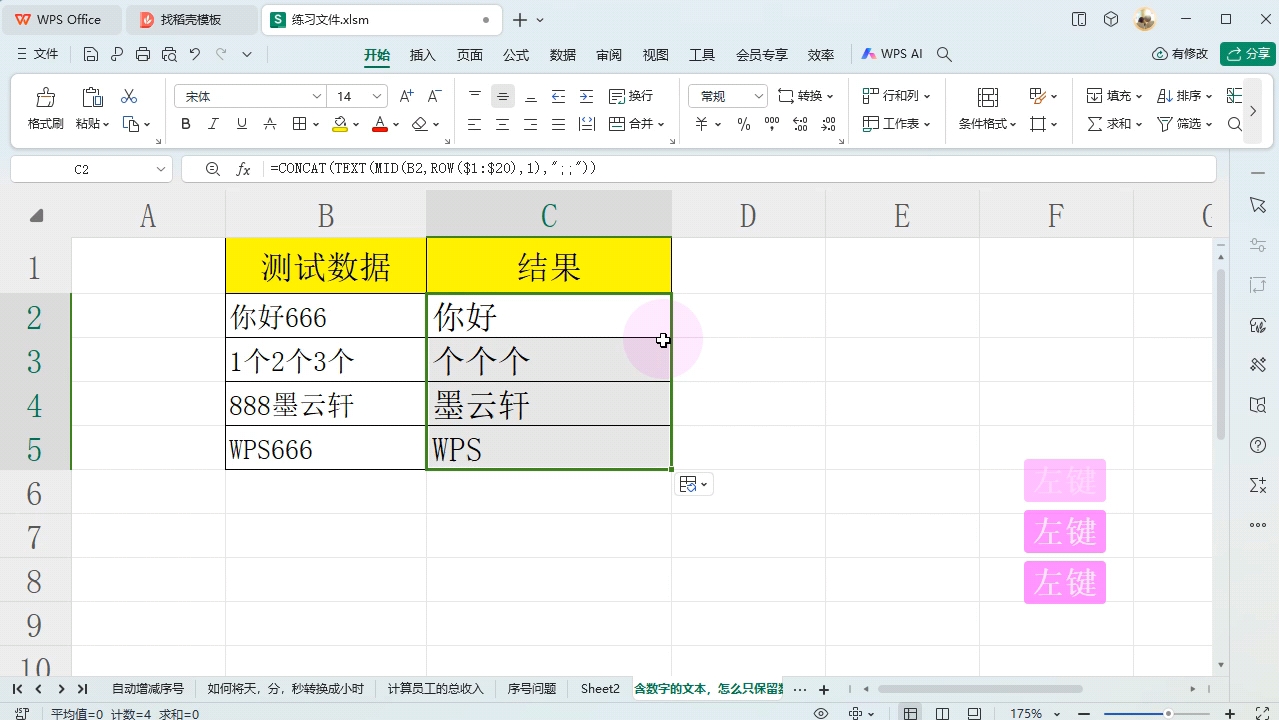The height and width of the screenshot is (720, 1279).
Task: Increase font size with A+ icon
Action: click(407, 96)
